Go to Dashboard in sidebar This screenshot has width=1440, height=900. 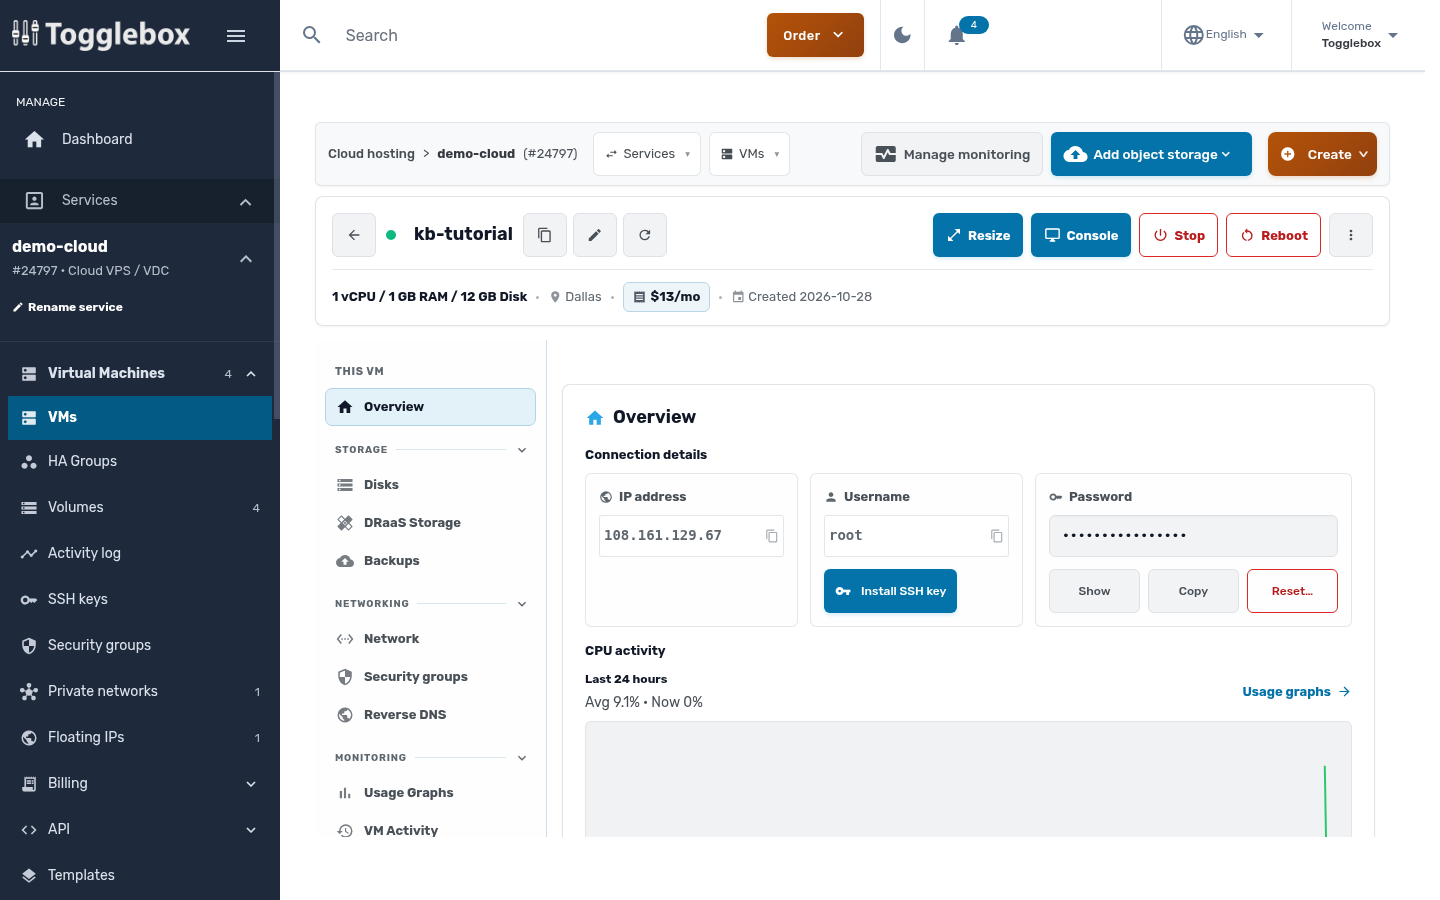(137, 139)
